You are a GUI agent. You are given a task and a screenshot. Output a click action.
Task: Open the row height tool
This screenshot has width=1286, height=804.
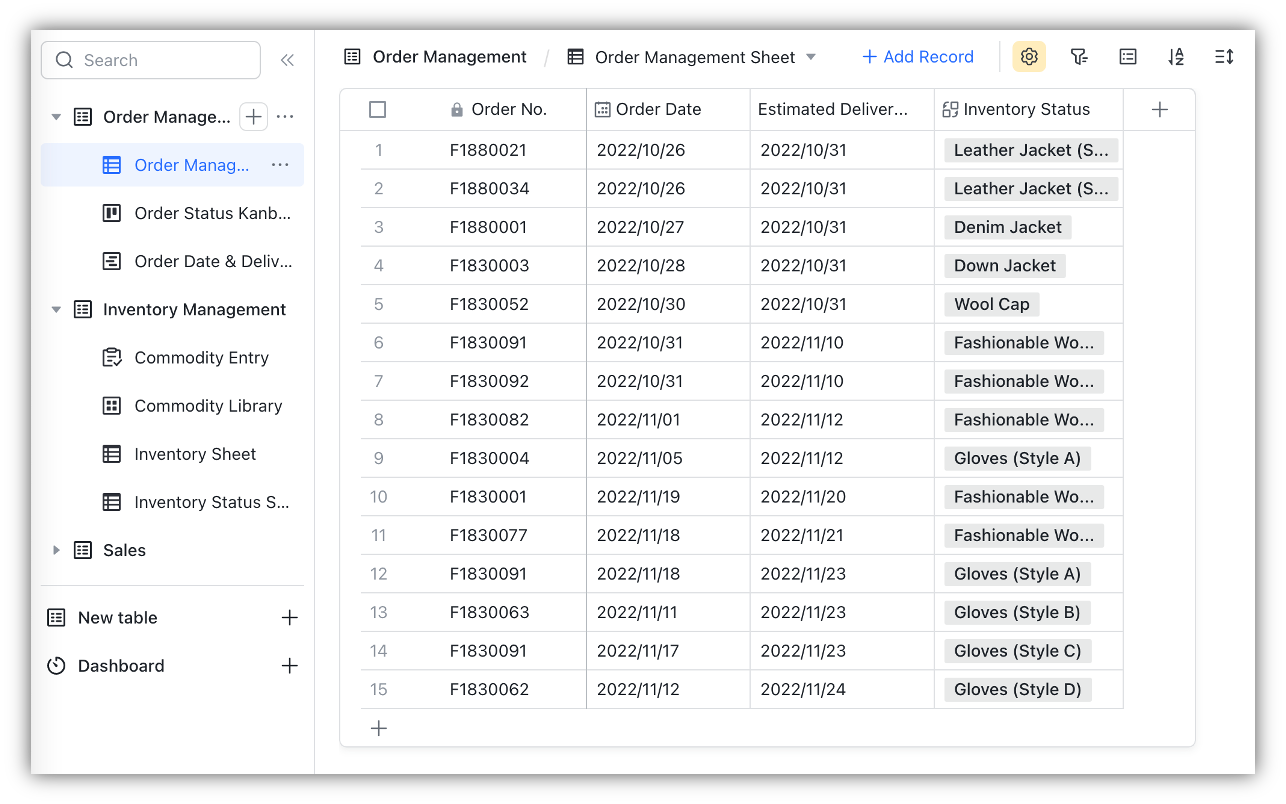click(1224, 57)
